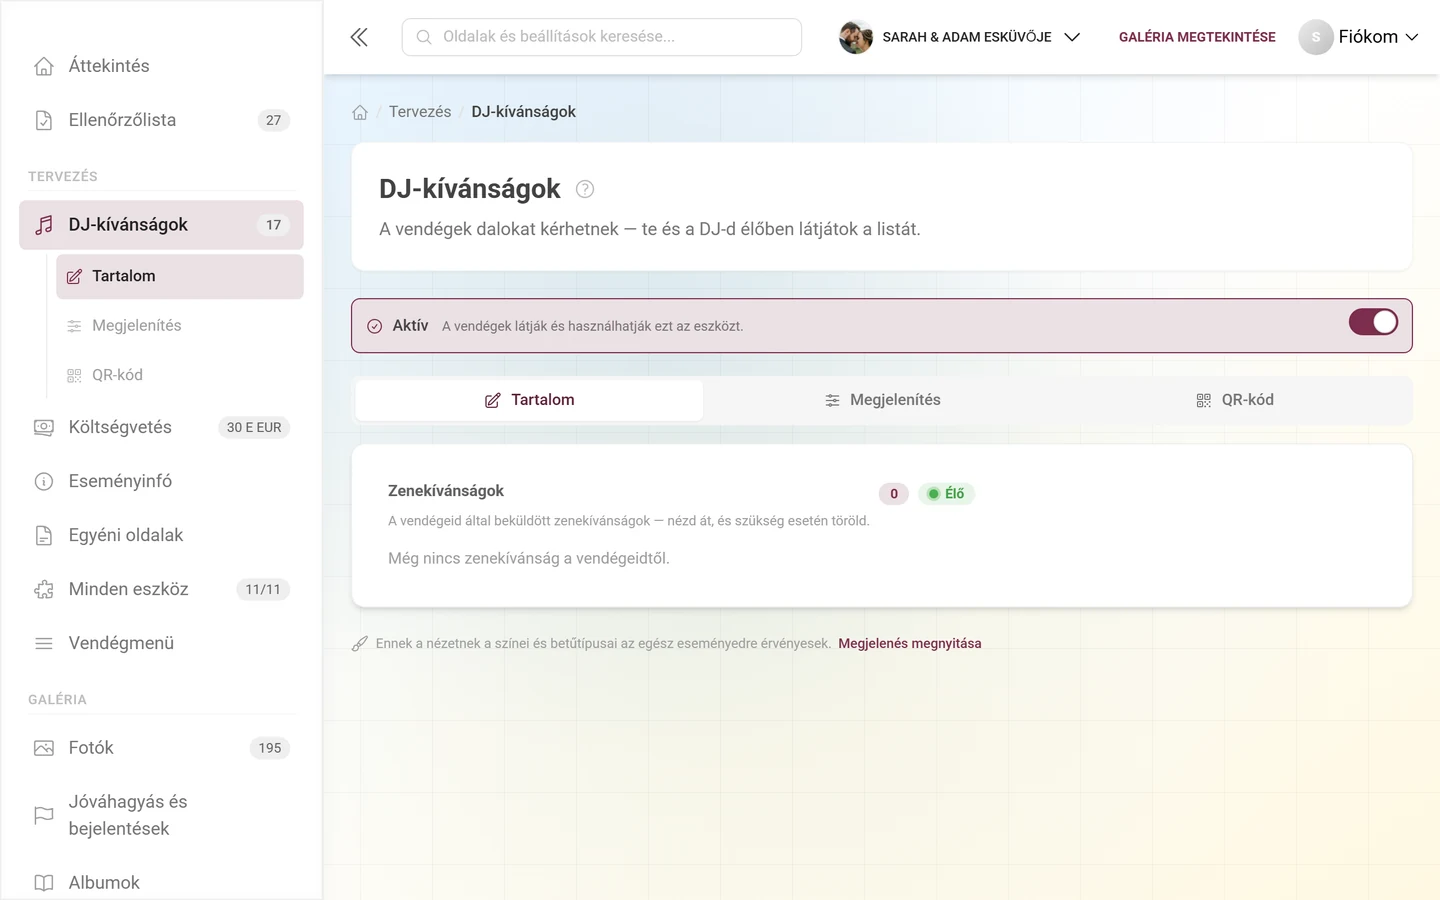Click the 17 badge beside DJ-kívánságok
Image resolution: width=1440 pixels, height=900 pixels.
click(274, 225)
